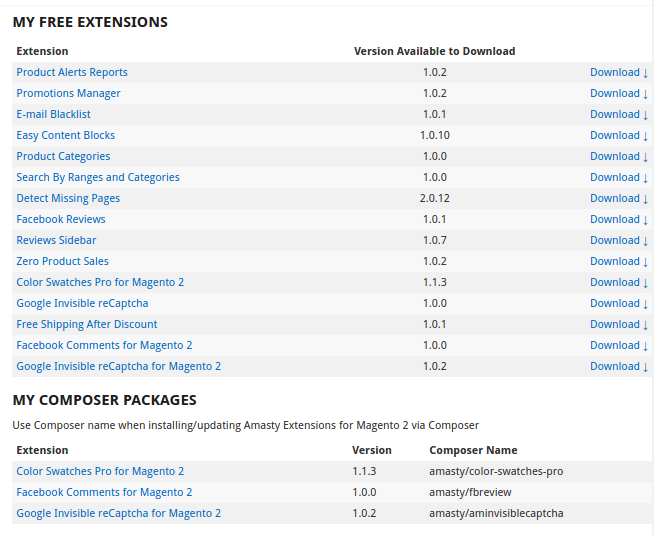Open Facebook Comments for Magento 2 in free extensions
The width and height of the screenshot is (654, 535).
pos(104,345)
